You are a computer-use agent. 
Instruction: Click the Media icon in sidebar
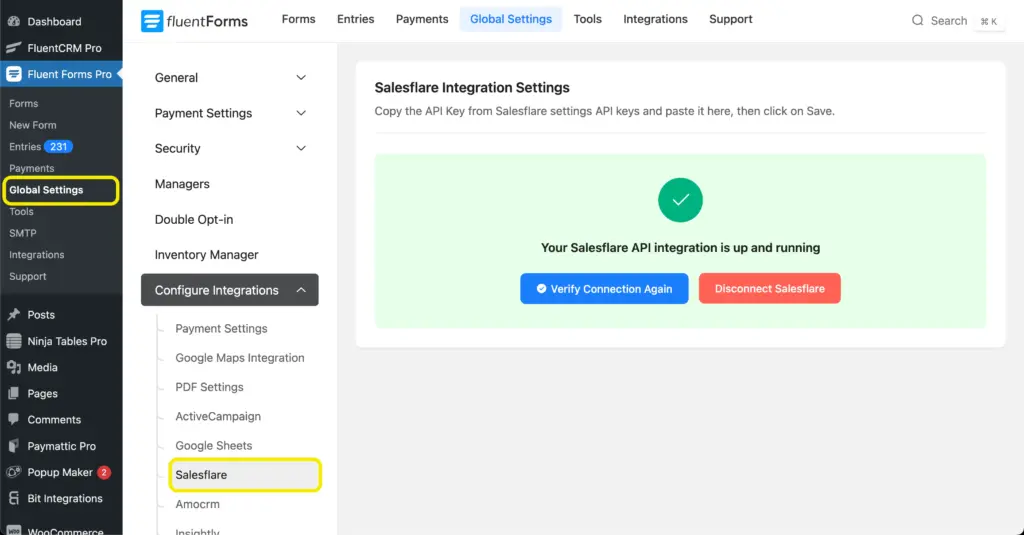[x=14, y=367]
